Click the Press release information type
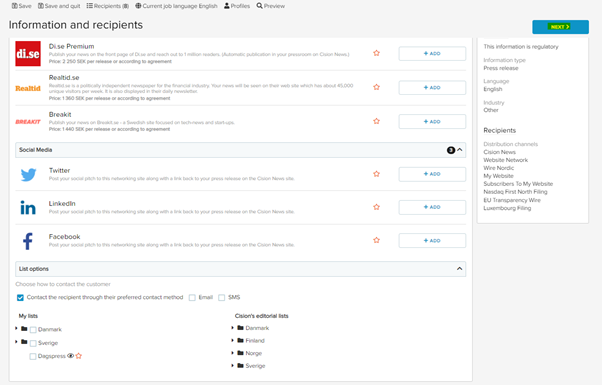This screenshot has width=602, height=385. click(x=501, y=68)
